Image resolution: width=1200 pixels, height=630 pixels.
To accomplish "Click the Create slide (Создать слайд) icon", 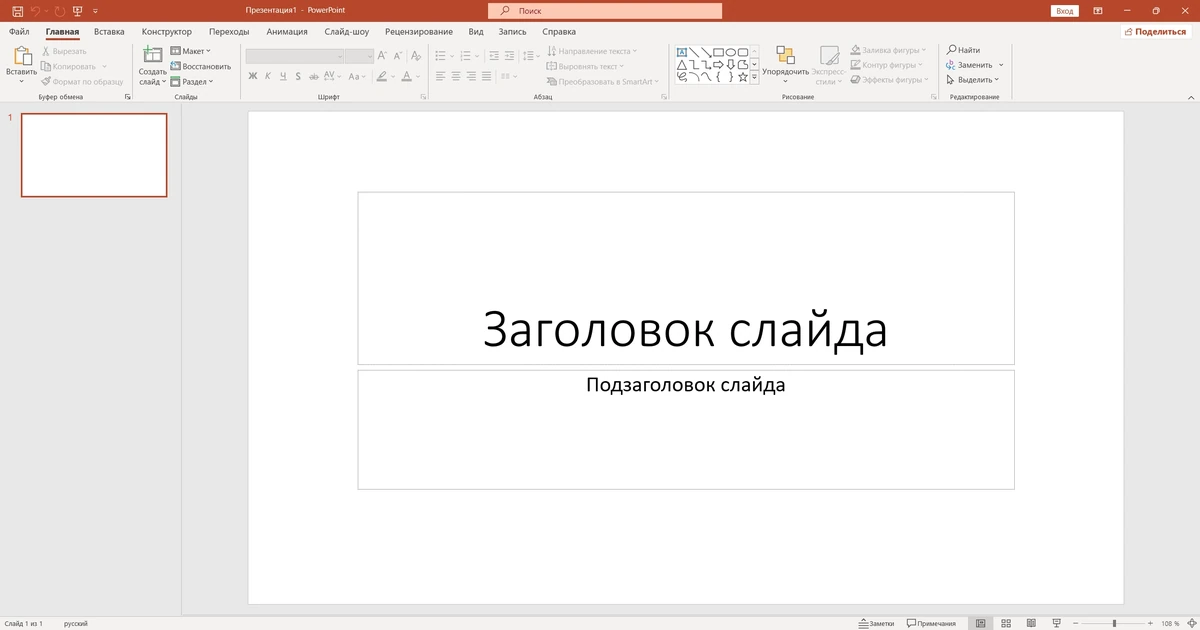I will (153, 56).
